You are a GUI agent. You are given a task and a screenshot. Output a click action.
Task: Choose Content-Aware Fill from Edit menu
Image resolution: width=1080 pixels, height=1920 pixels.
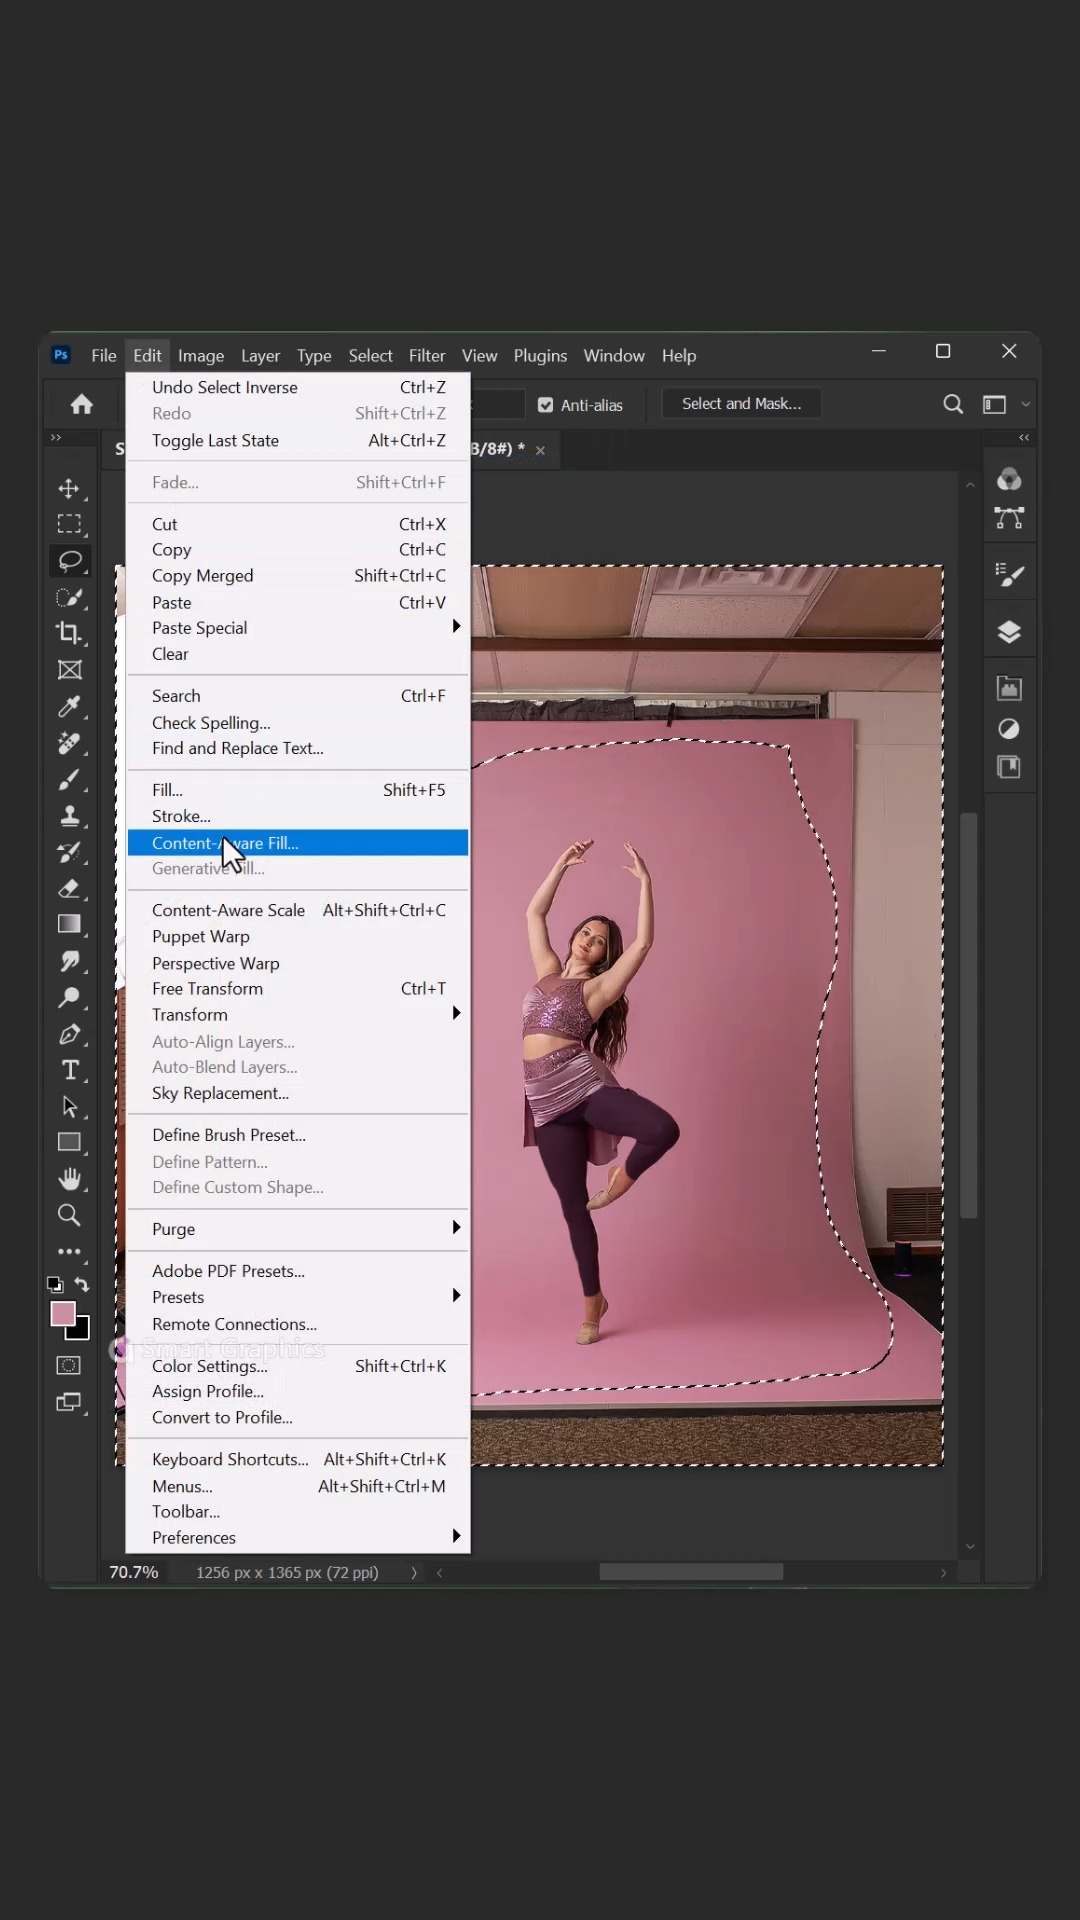298,843
